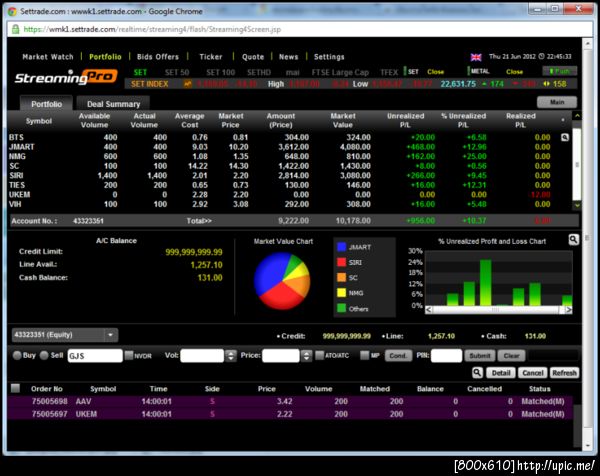Check the select-all orders checkbox

[15, 388]
